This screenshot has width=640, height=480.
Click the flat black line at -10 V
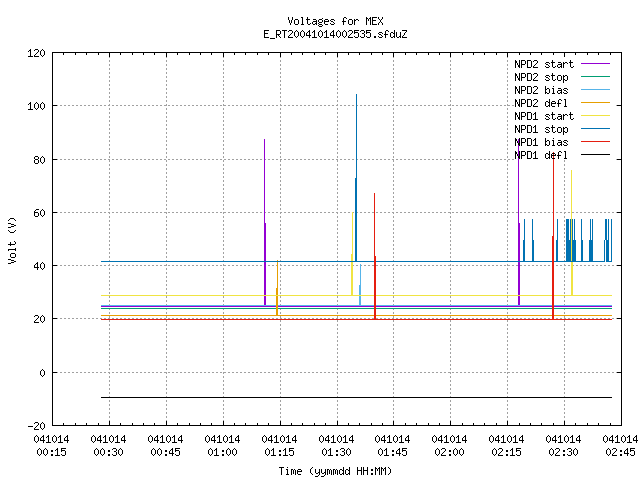pyautogui.click(x=356, y=397)
